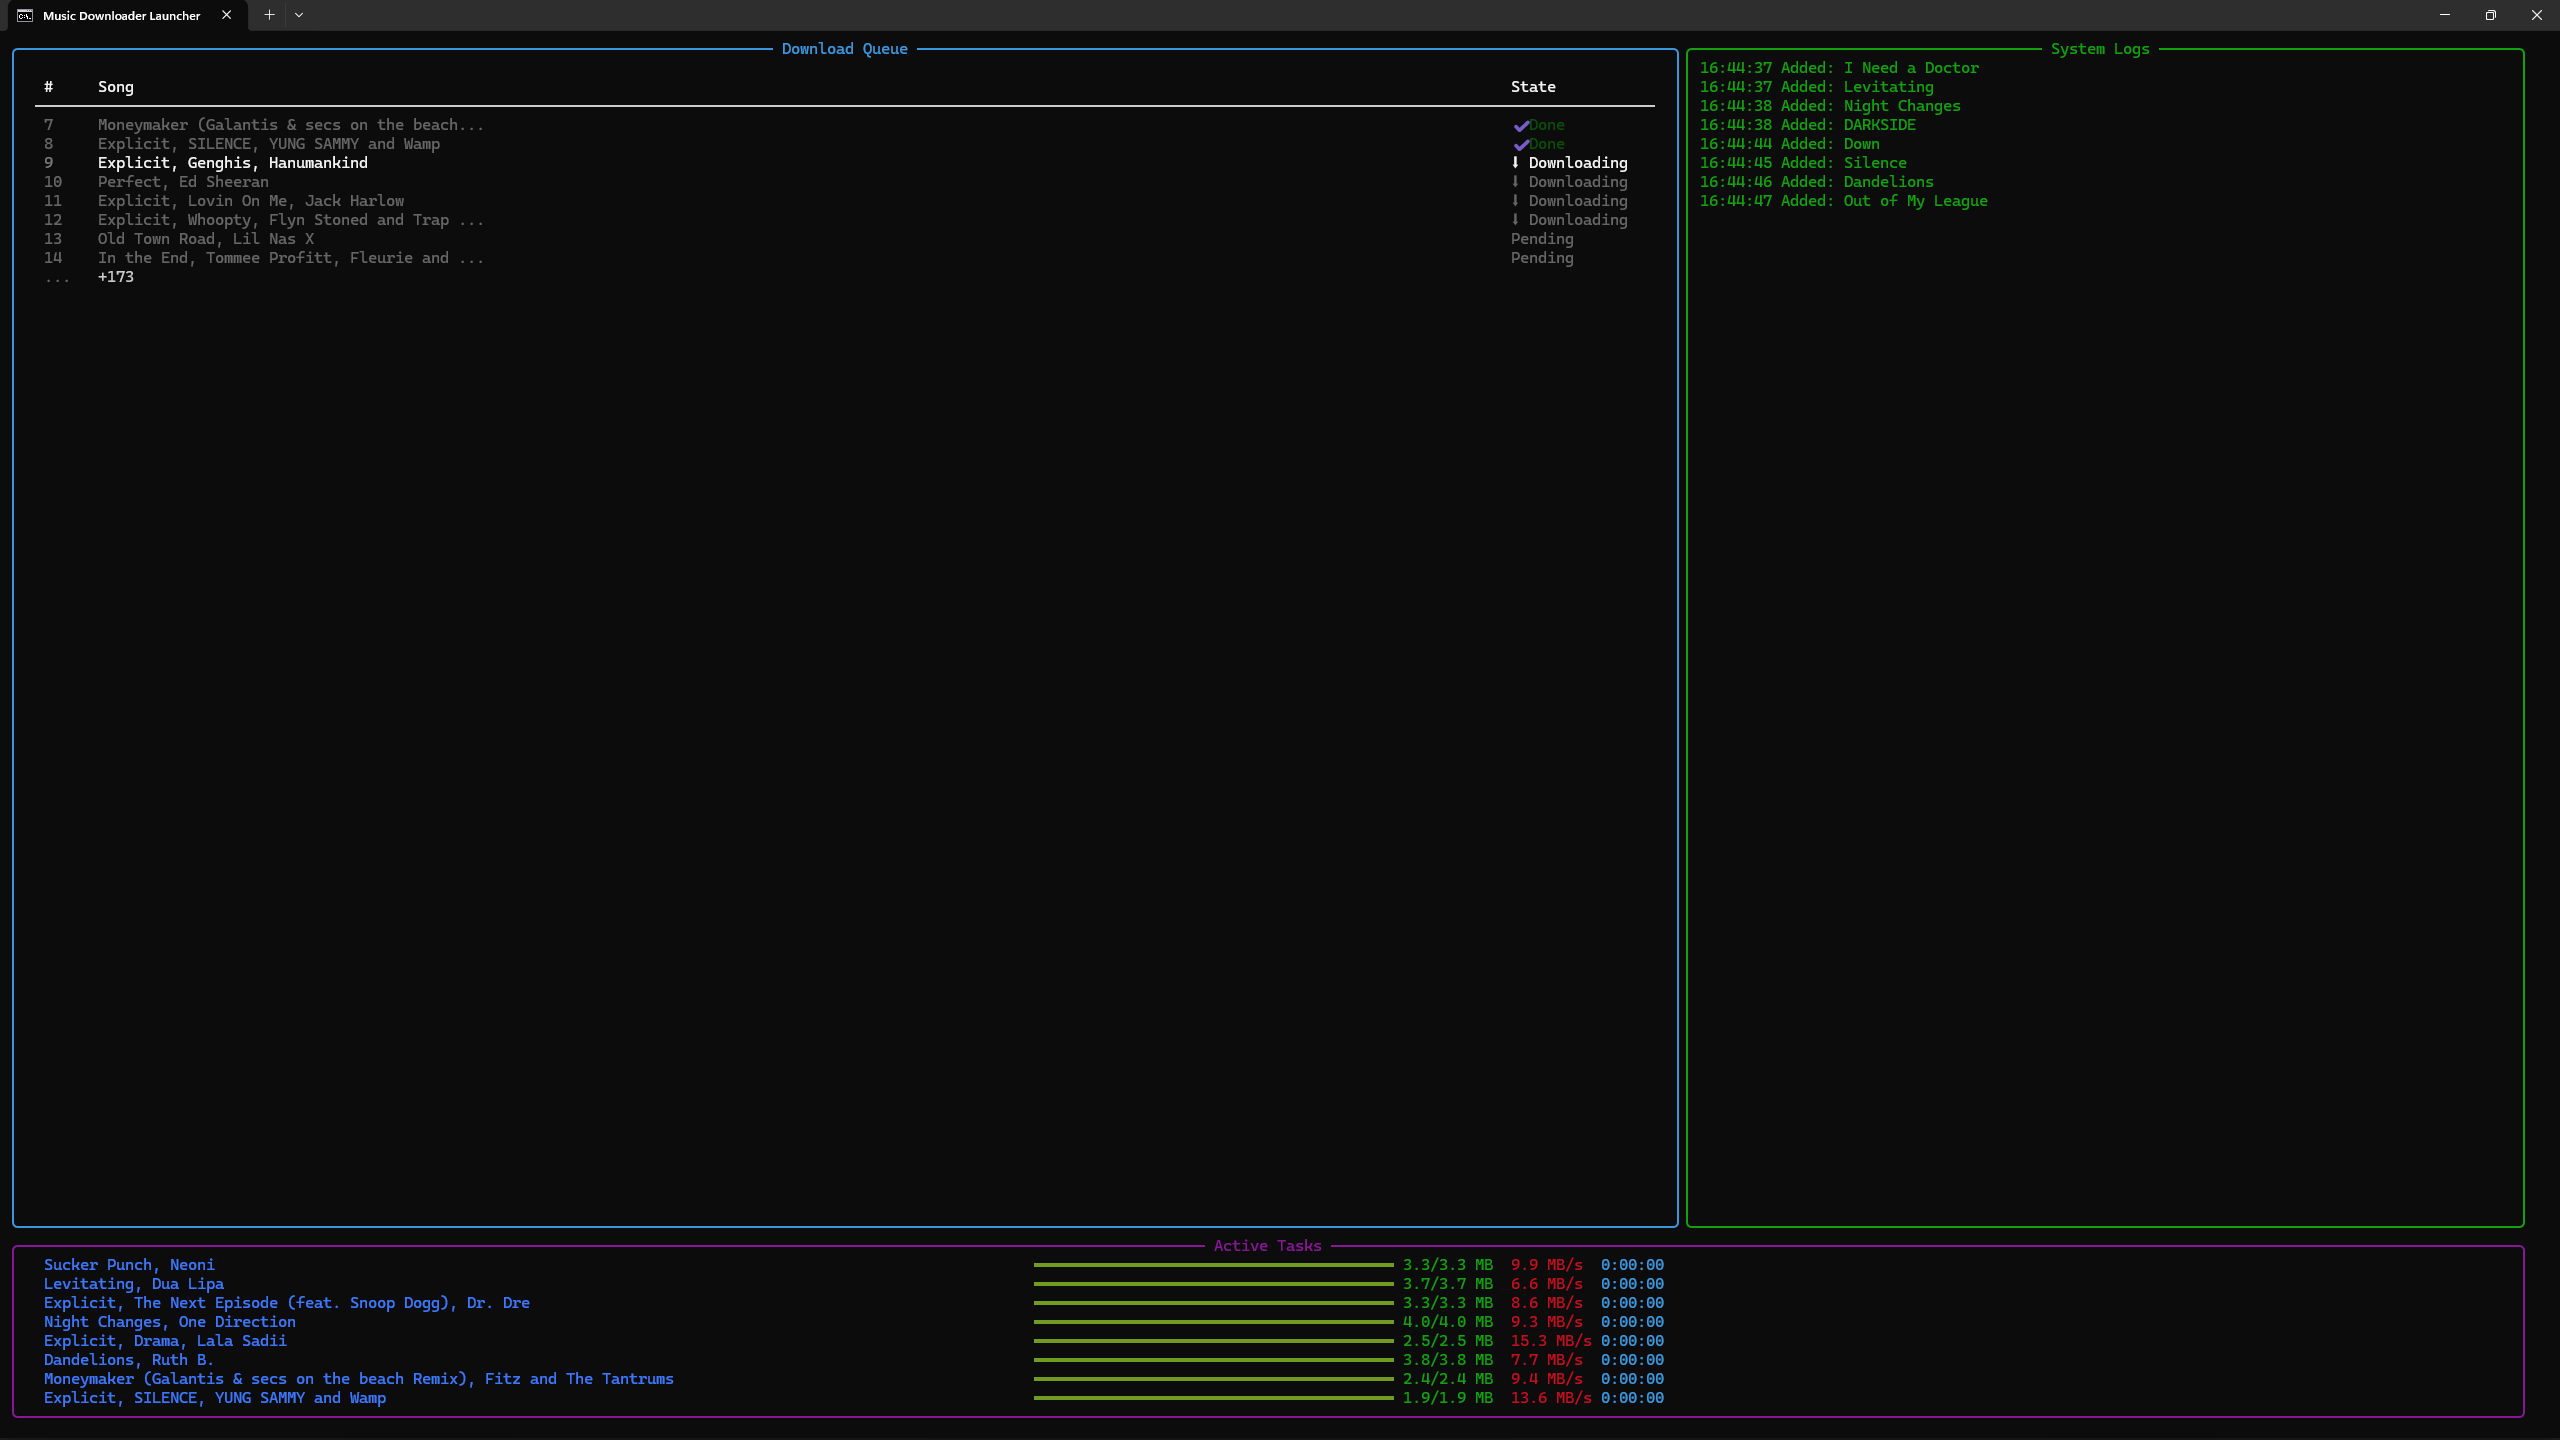Click the download arrow on Whoopty row
Image resolution: width=2560 pixels, height=1440 pixels.
(x=1515, y=220)
